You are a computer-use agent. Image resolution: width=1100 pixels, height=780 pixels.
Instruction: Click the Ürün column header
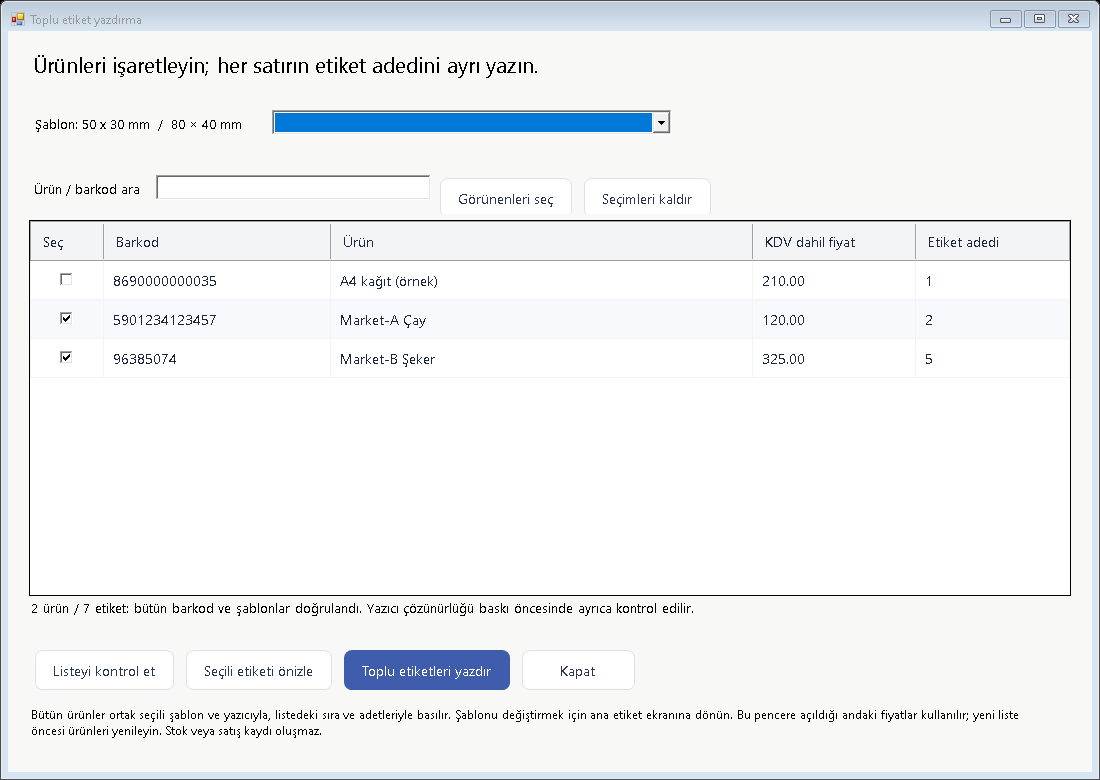click(x=541, y=242)
